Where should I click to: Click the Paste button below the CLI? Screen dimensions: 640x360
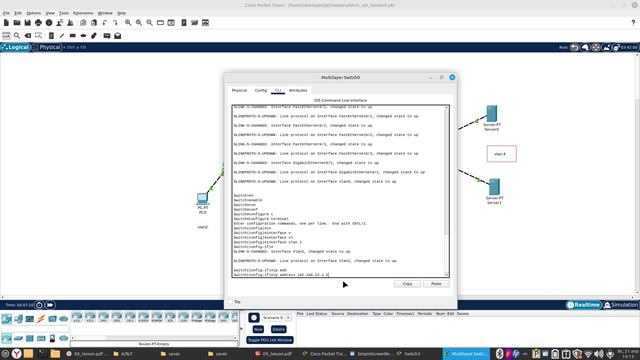tap(436, 284)
